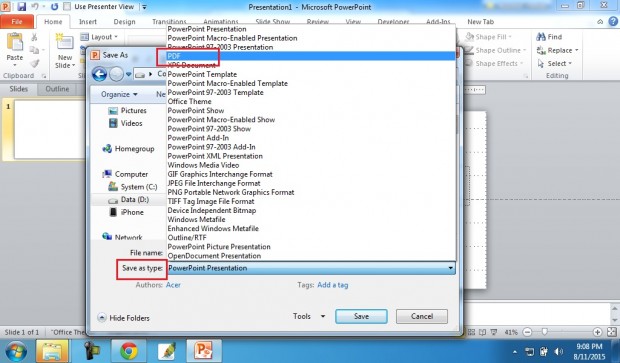This screenshot has height=363, width=620.
Task: Click Fit slide to window icon
Action: 612,332
